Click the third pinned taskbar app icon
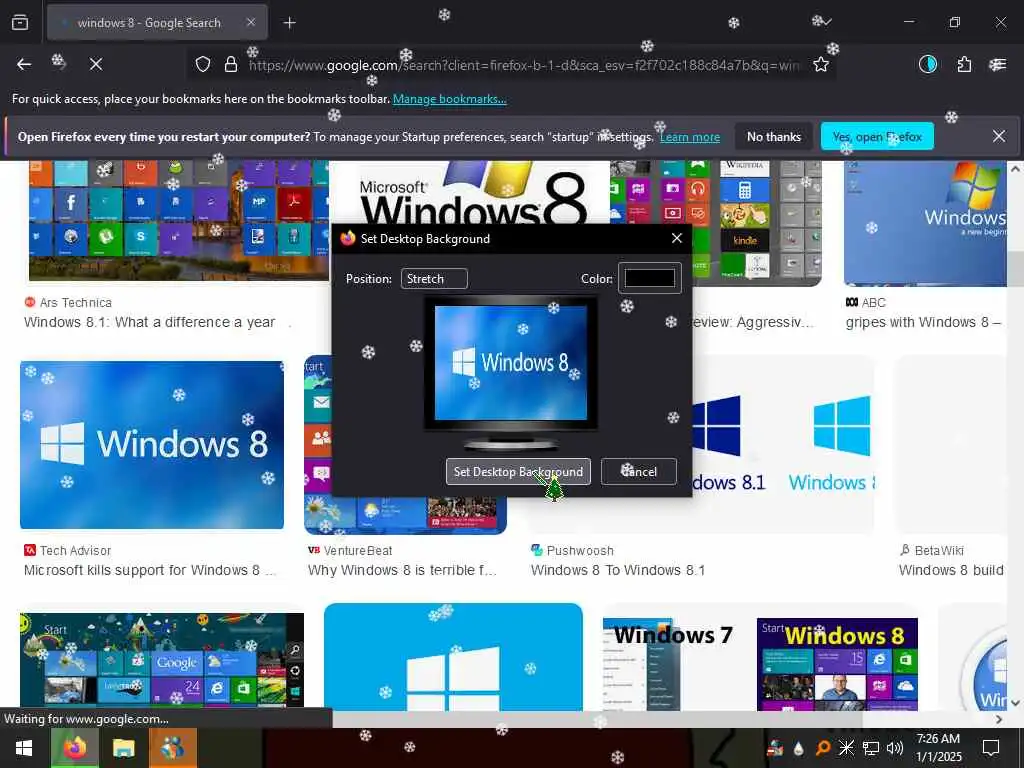 172,748
